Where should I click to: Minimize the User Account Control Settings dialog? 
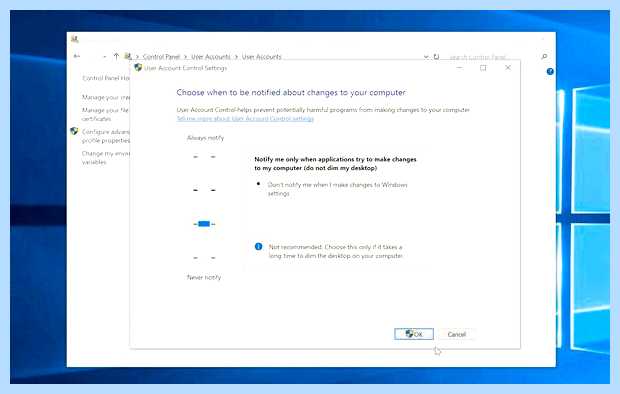coord(459,68)
